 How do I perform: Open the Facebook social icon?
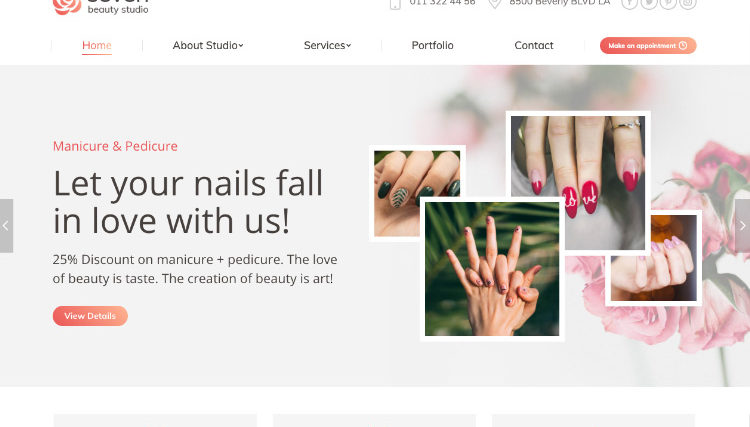pos(629,3)
